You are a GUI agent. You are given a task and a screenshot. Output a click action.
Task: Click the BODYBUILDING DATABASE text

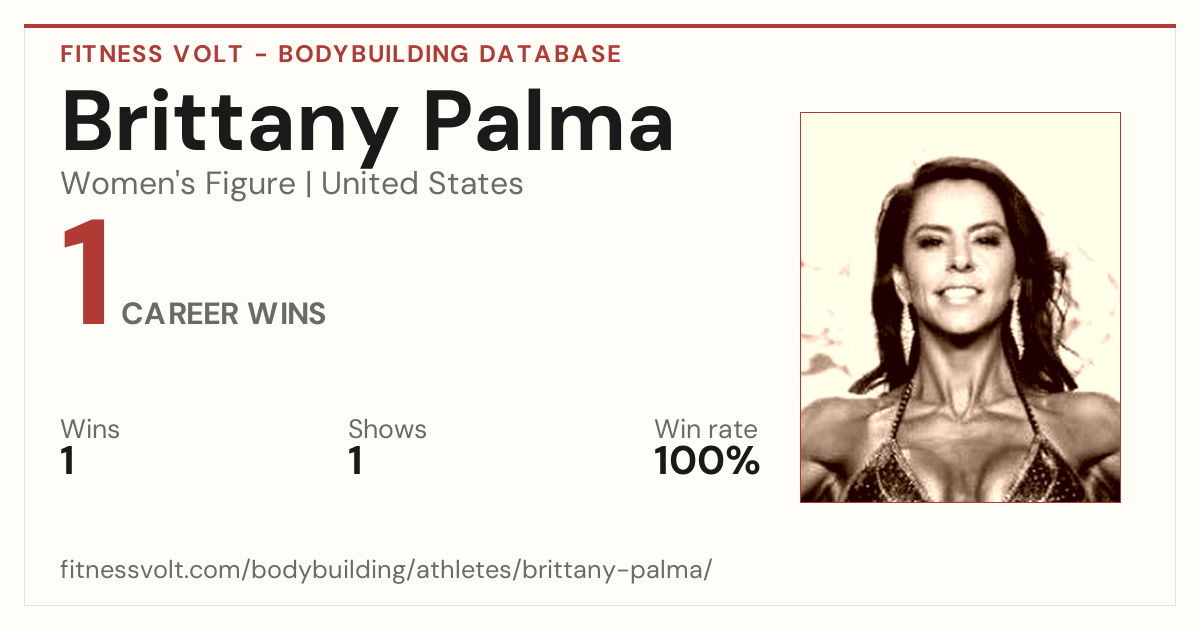tap(450, 54)
